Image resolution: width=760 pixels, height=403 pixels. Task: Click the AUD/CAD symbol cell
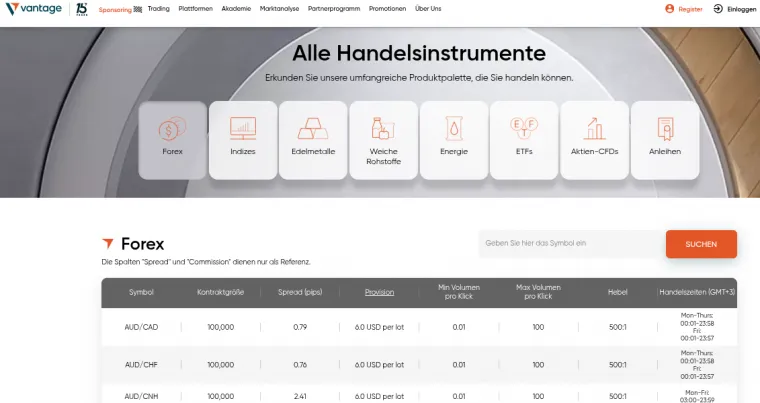[x=141, y=327]
